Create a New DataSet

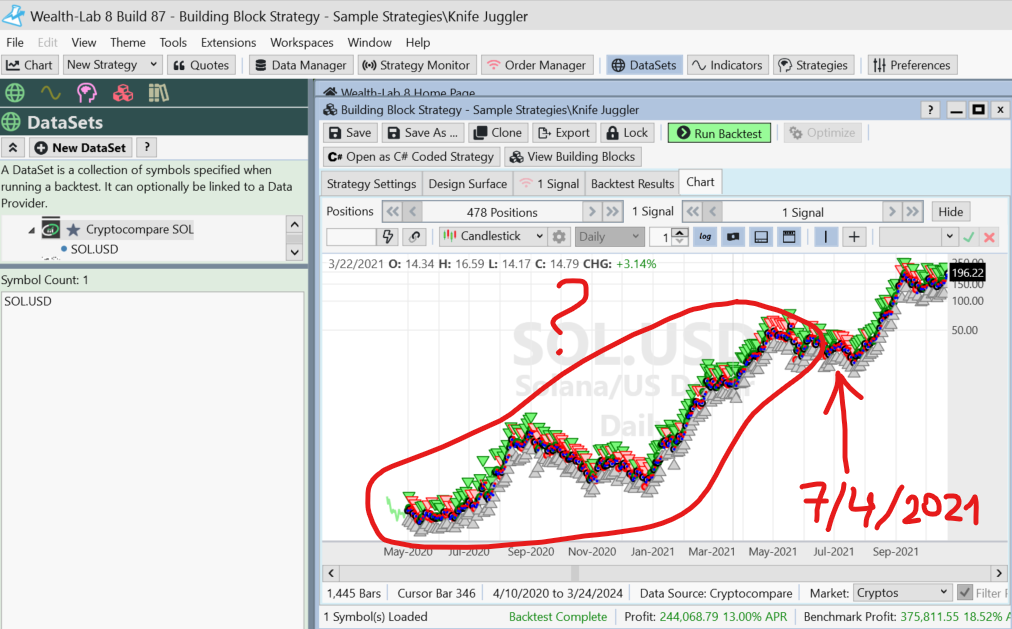(81, 148)
